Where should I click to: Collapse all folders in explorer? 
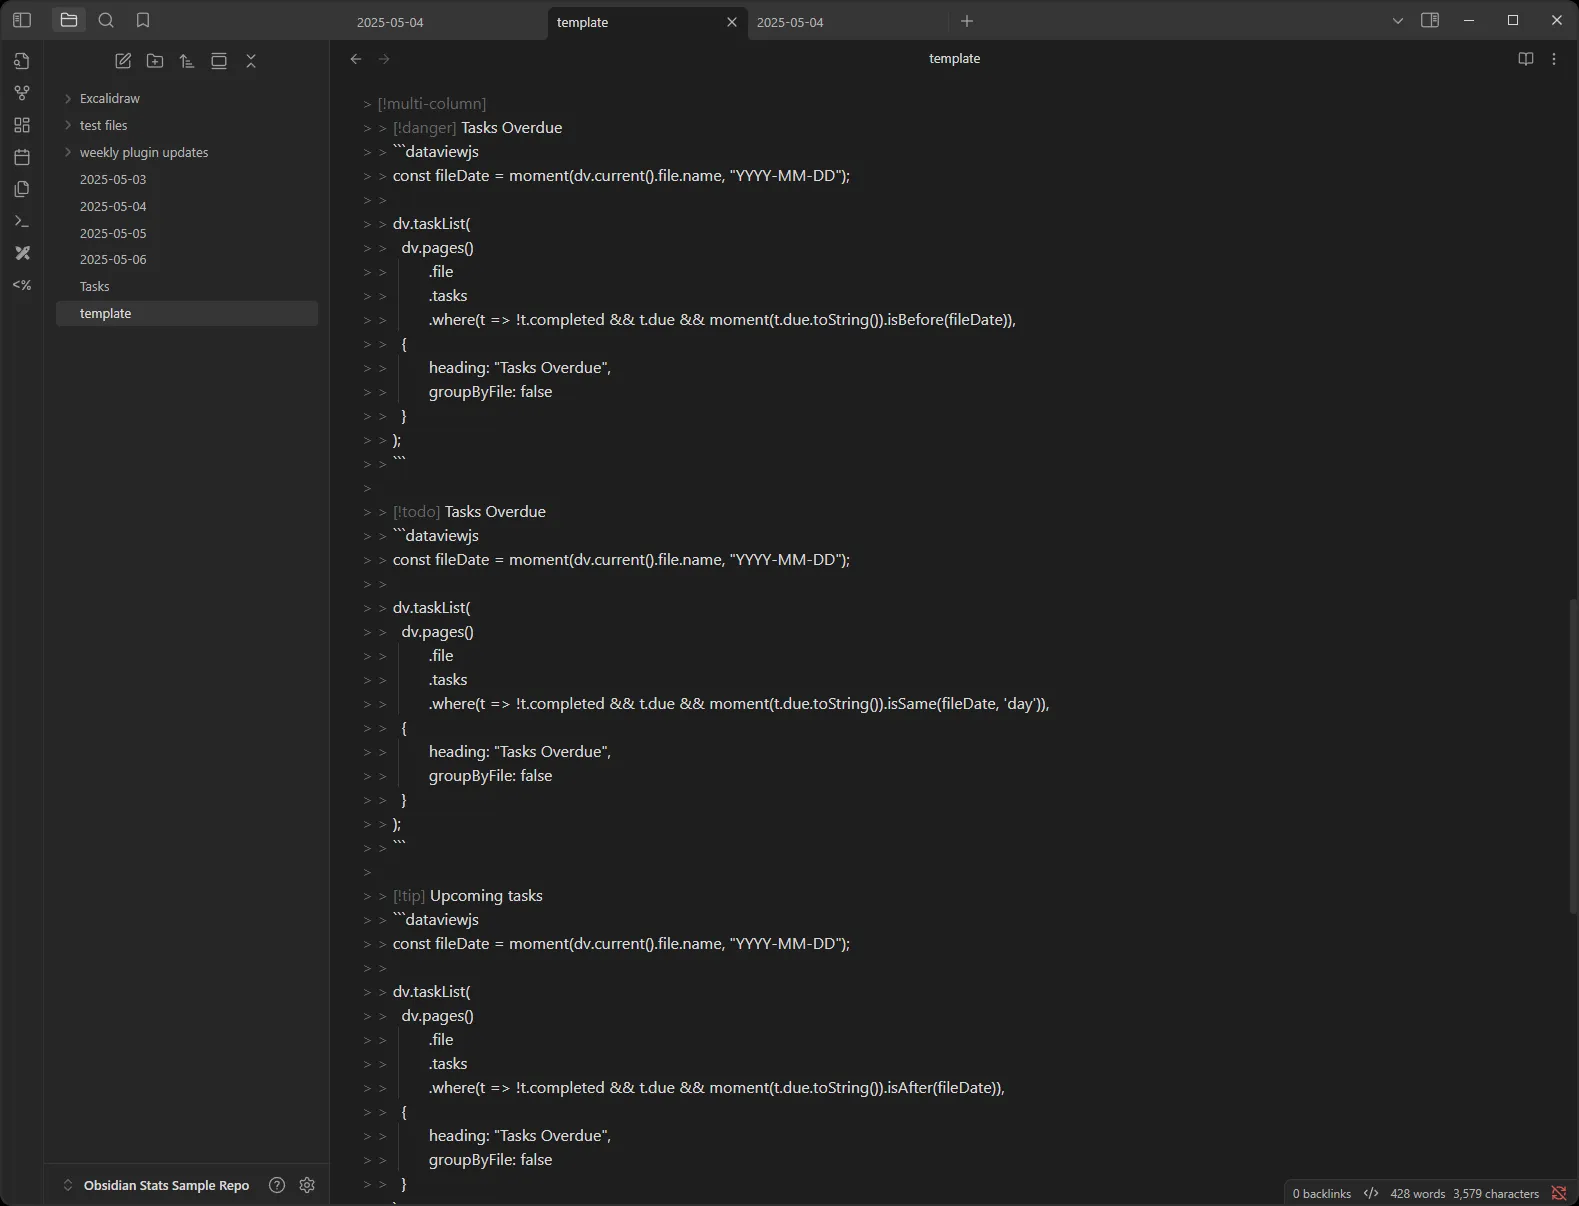[251, 61]
